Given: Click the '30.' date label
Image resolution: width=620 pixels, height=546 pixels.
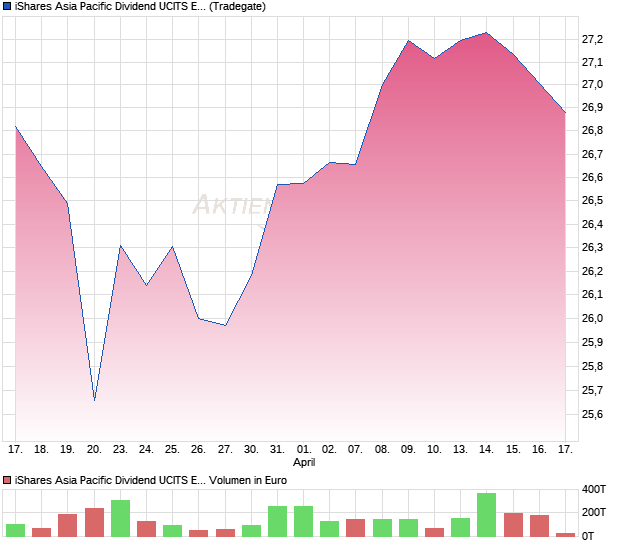Looking at the screenshot, I should point(251,450).
